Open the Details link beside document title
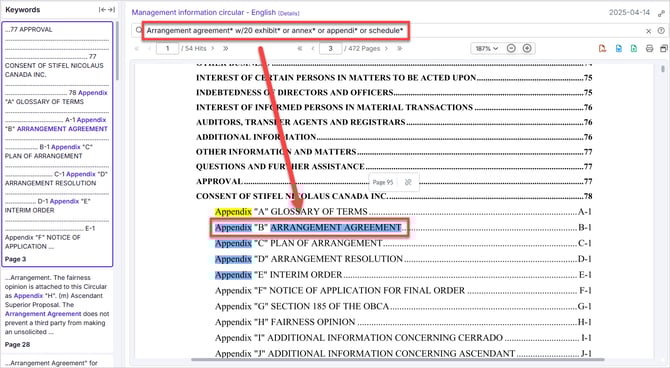This screenshot has width=670, height=368. (289, 13)
